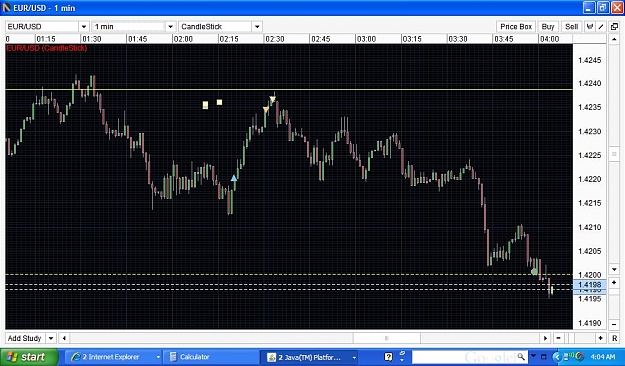
Task: Click the Sell button
Action: (571, 27)
